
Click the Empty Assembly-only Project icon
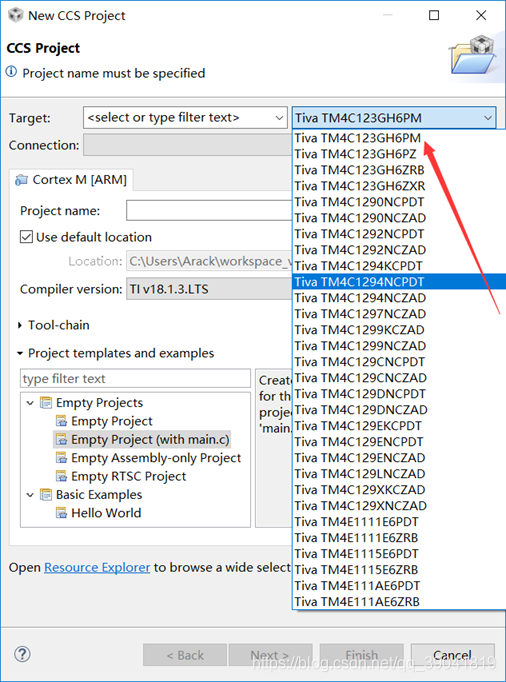[62, 458]
